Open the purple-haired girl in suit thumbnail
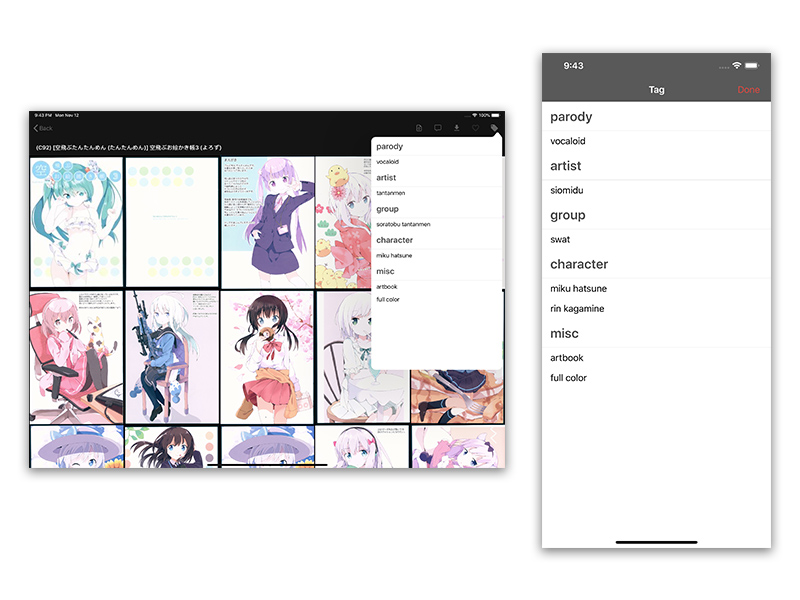Screen dimensions: 800x600 [267, 222]
